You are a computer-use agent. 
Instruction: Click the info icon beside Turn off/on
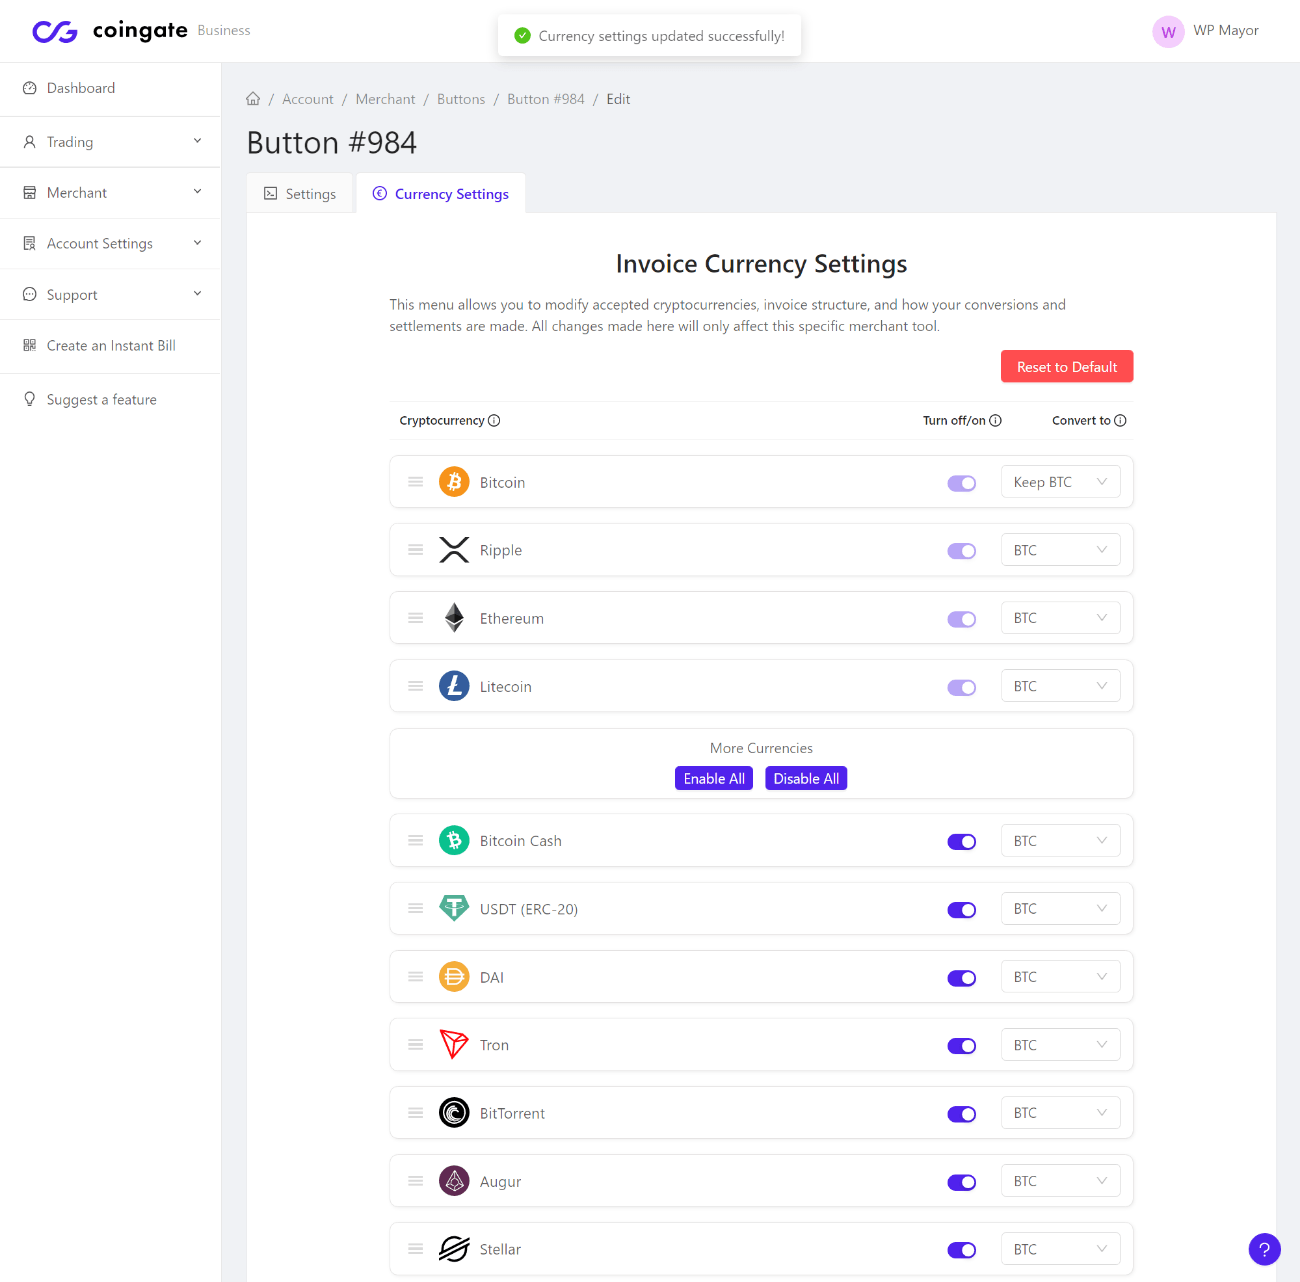click(x=995, y=421)
